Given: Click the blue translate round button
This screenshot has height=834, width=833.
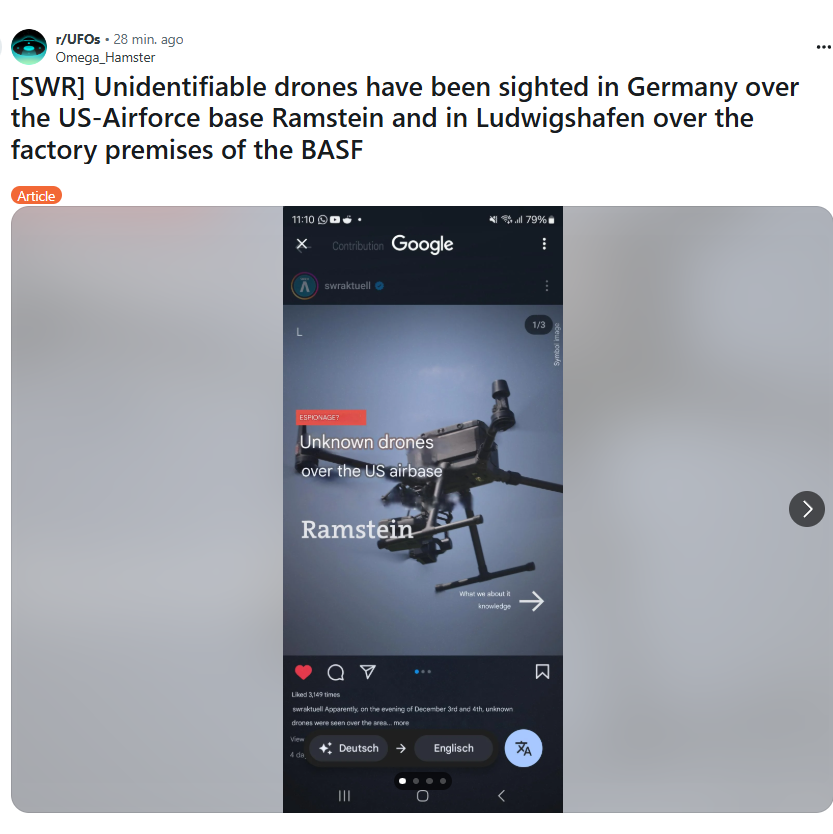Looking at the screenshot, I should [523, 748].
